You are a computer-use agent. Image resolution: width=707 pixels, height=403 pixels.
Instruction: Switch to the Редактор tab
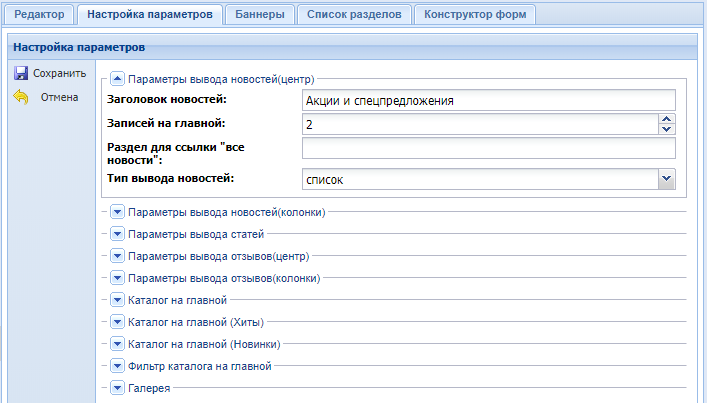coord(39,14)
